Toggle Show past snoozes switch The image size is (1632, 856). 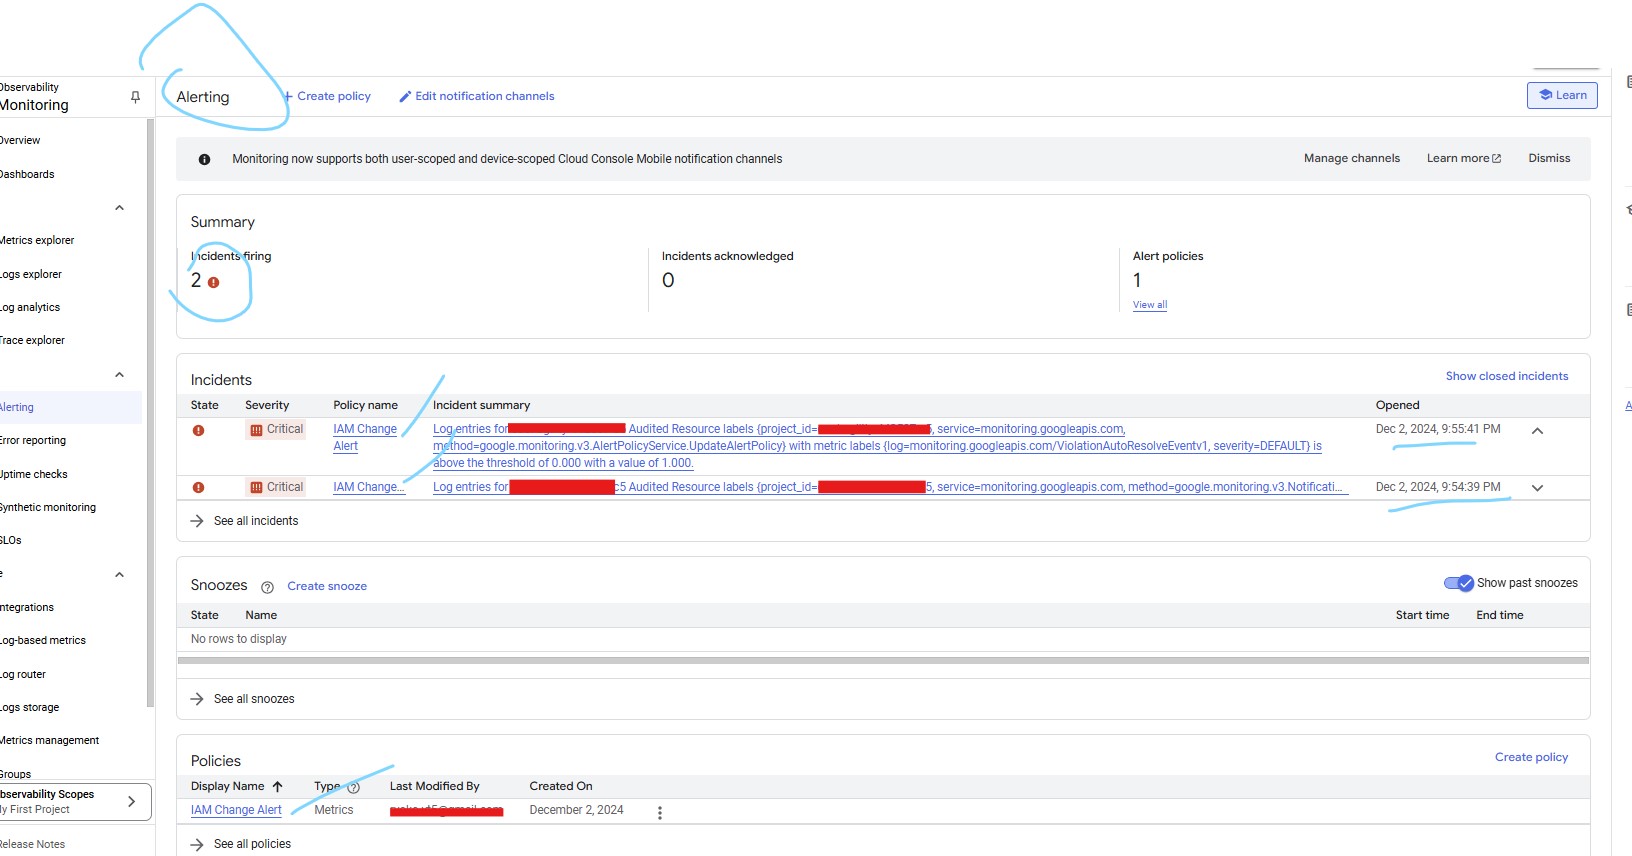coord(1459,583)
